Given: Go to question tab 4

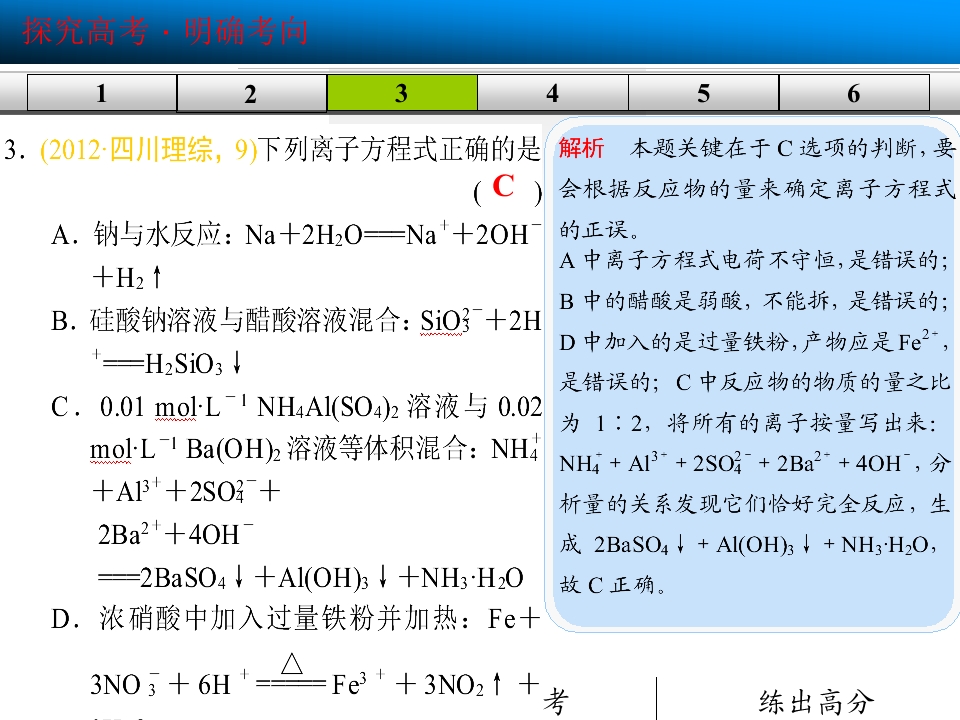Looking at the screenshot, I should coord(553,93).
